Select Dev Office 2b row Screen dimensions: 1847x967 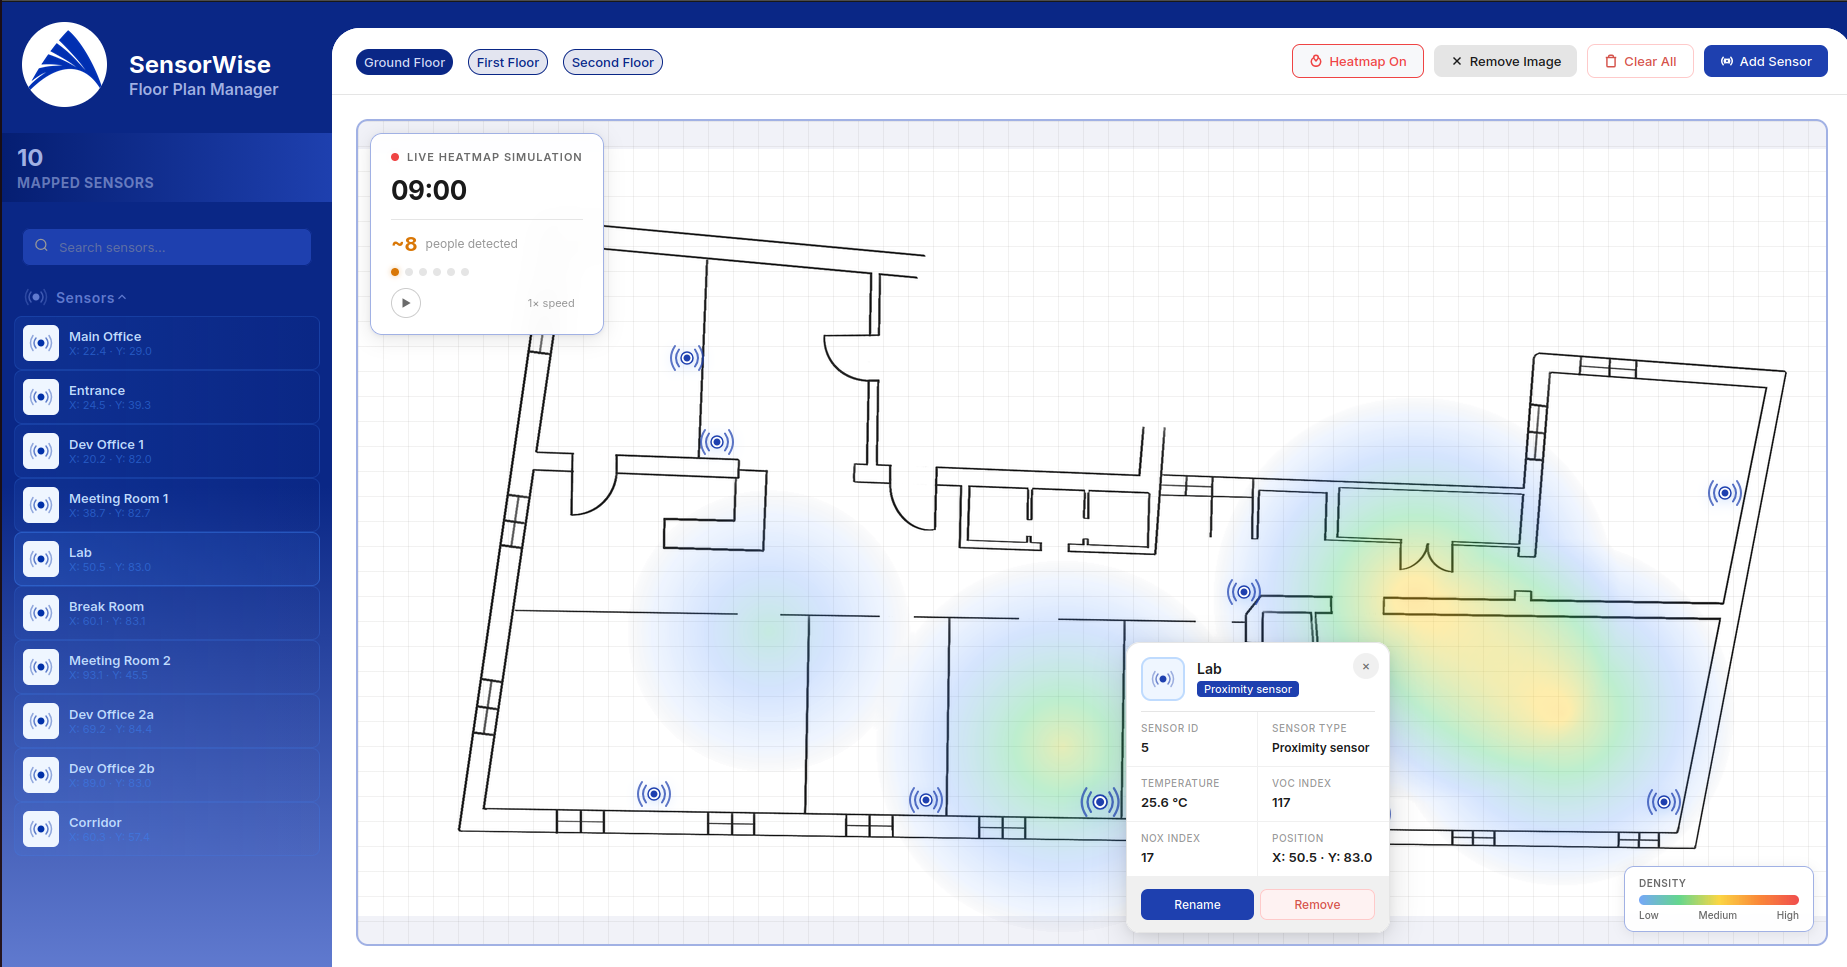pyautogui.click(x=167, y=775)
